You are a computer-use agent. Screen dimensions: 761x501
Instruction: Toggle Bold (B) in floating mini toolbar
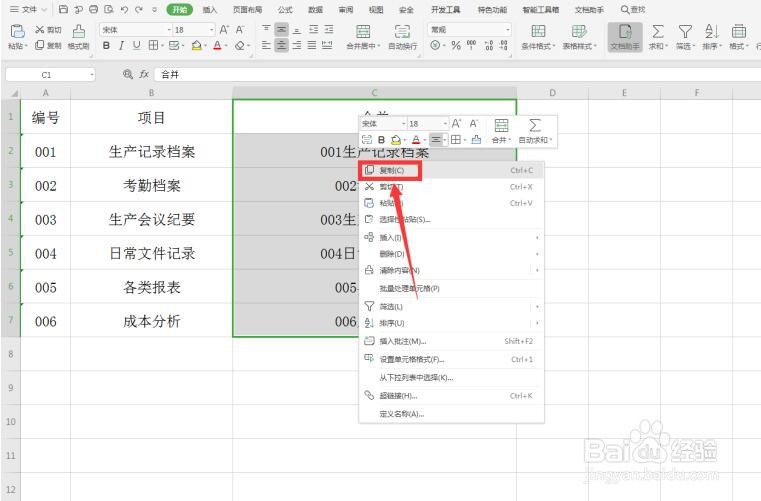pos(381,140)
